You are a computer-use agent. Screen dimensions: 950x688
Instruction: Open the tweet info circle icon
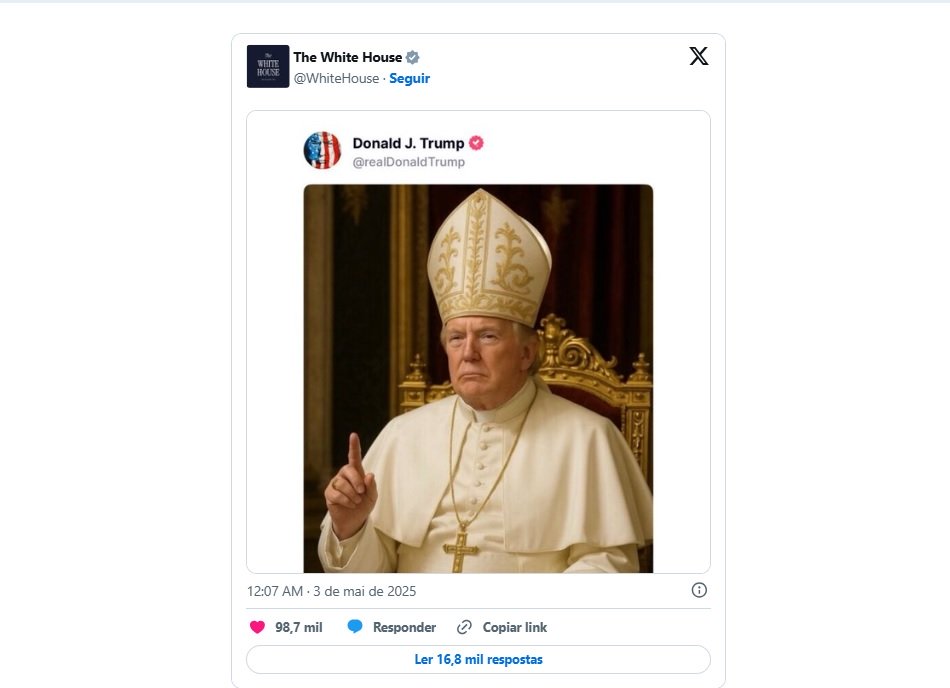click(699, 590)
